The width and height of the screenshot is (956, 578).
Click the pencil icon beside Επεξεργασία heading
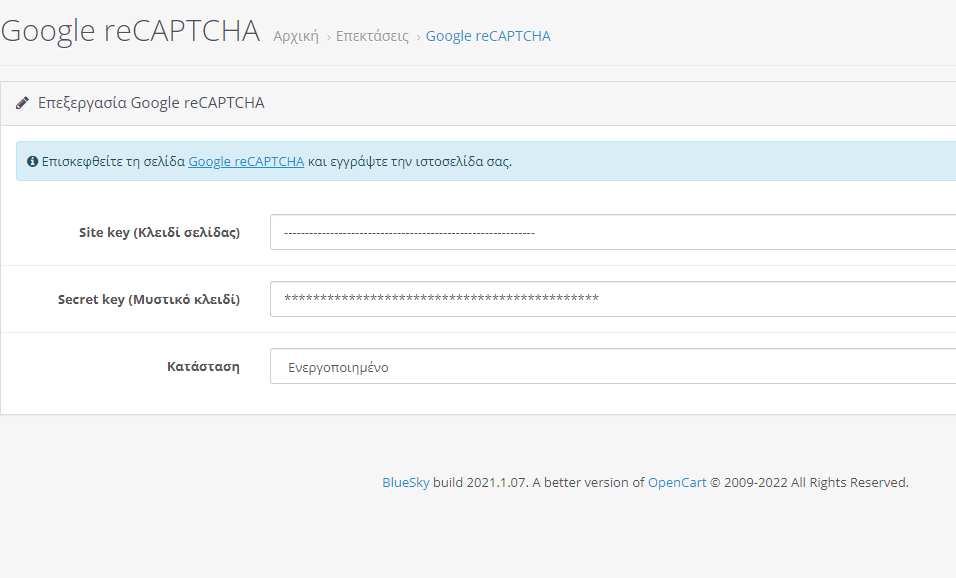[x=23, y=102]
